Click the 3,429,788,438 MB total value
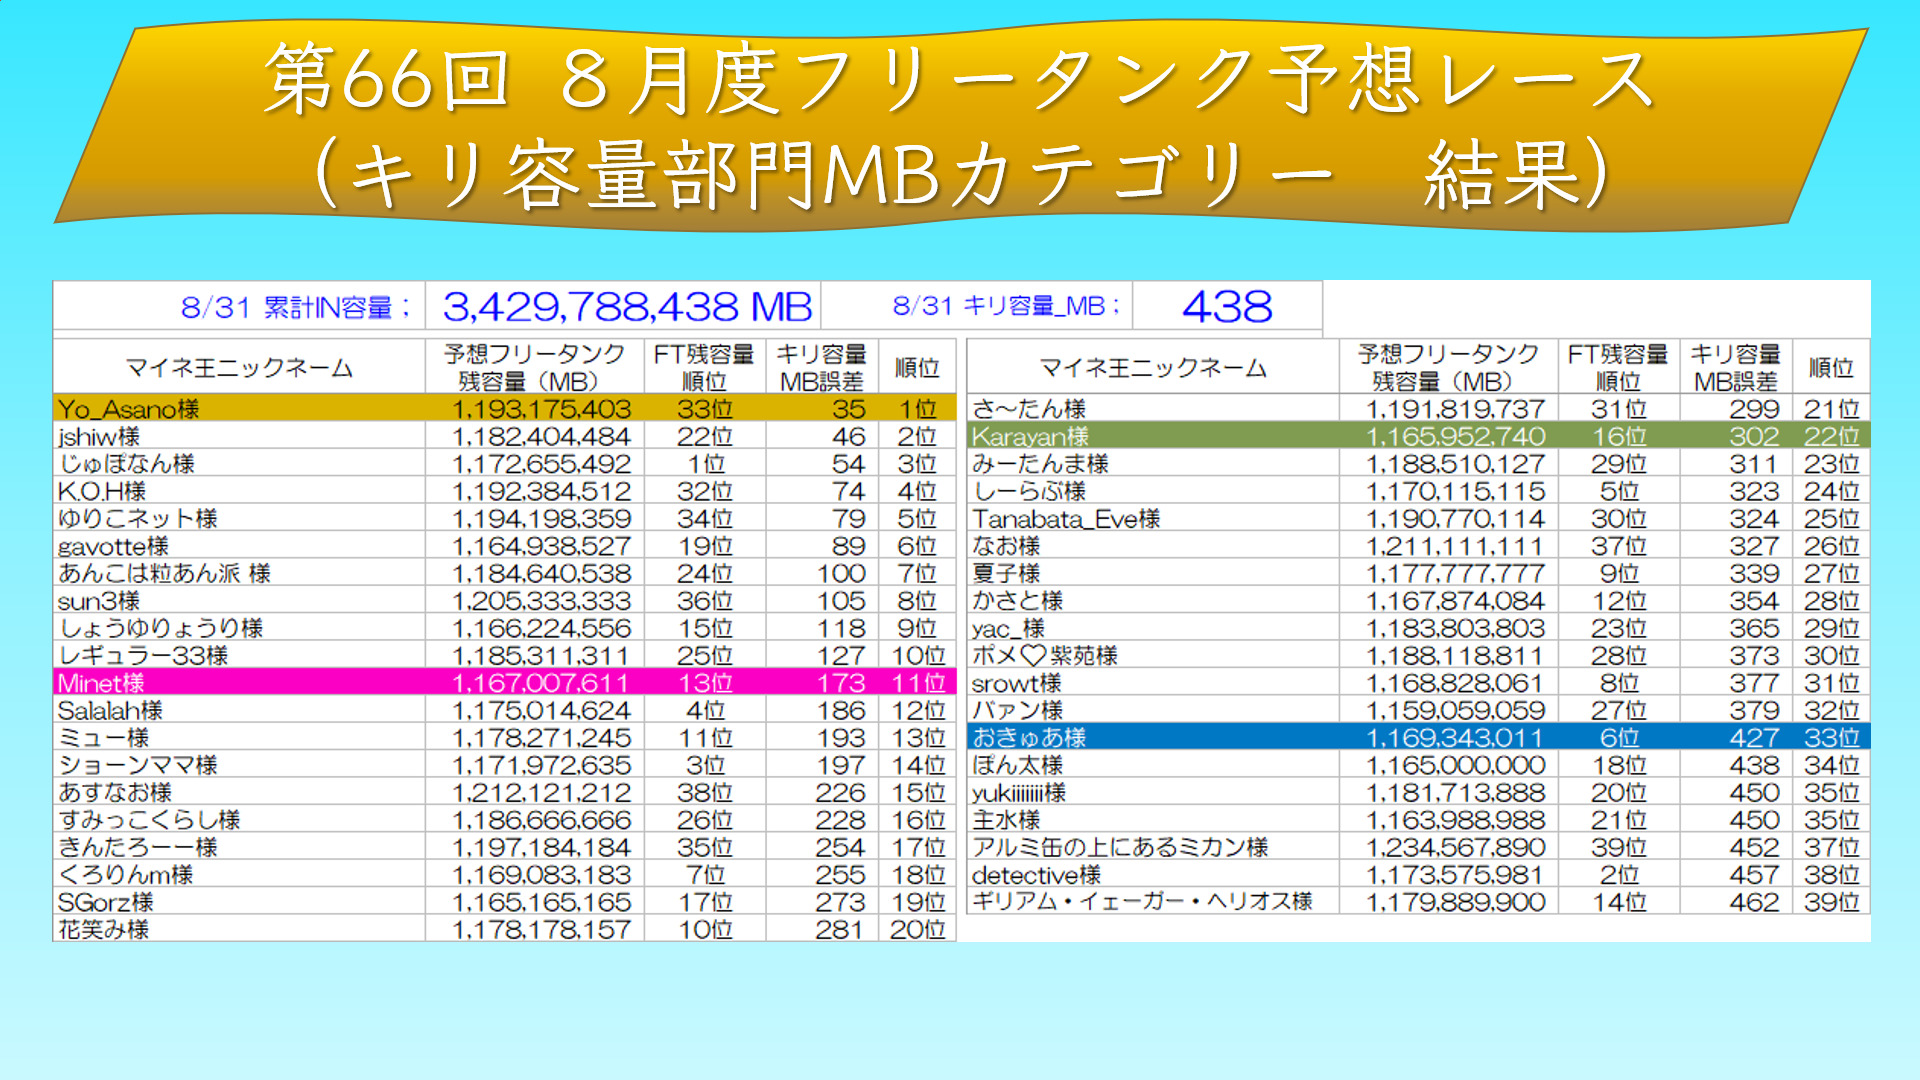The width and height of the screenshot is (1920, 1080). (627, 307)
